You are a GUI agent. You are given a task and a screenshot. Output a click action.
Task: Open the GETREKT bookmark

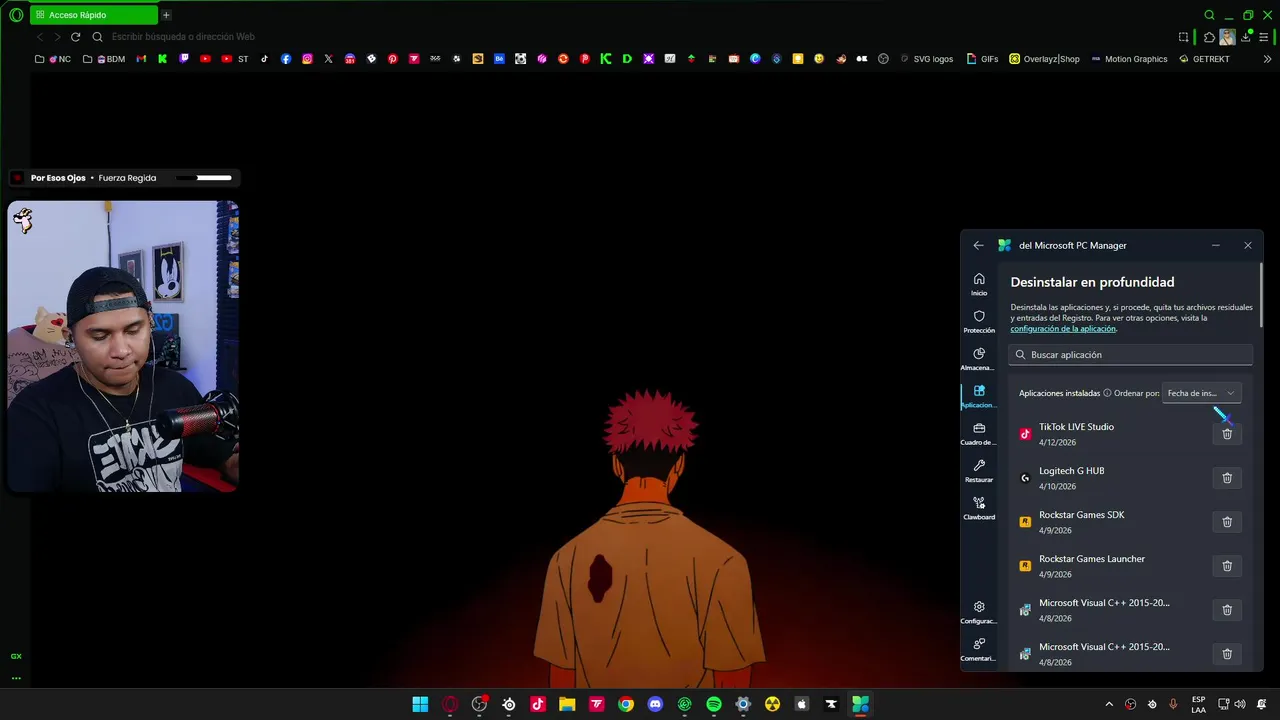point(1204,59)
